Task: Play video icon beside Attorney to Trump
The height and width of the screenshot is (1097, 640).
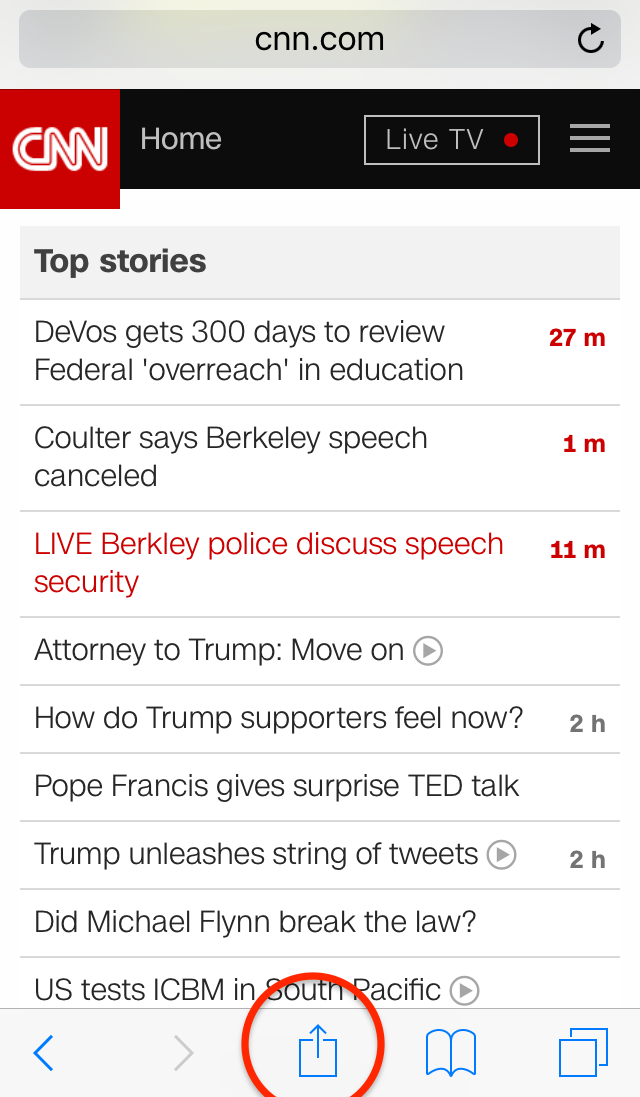Action: (x=428, y=651)
